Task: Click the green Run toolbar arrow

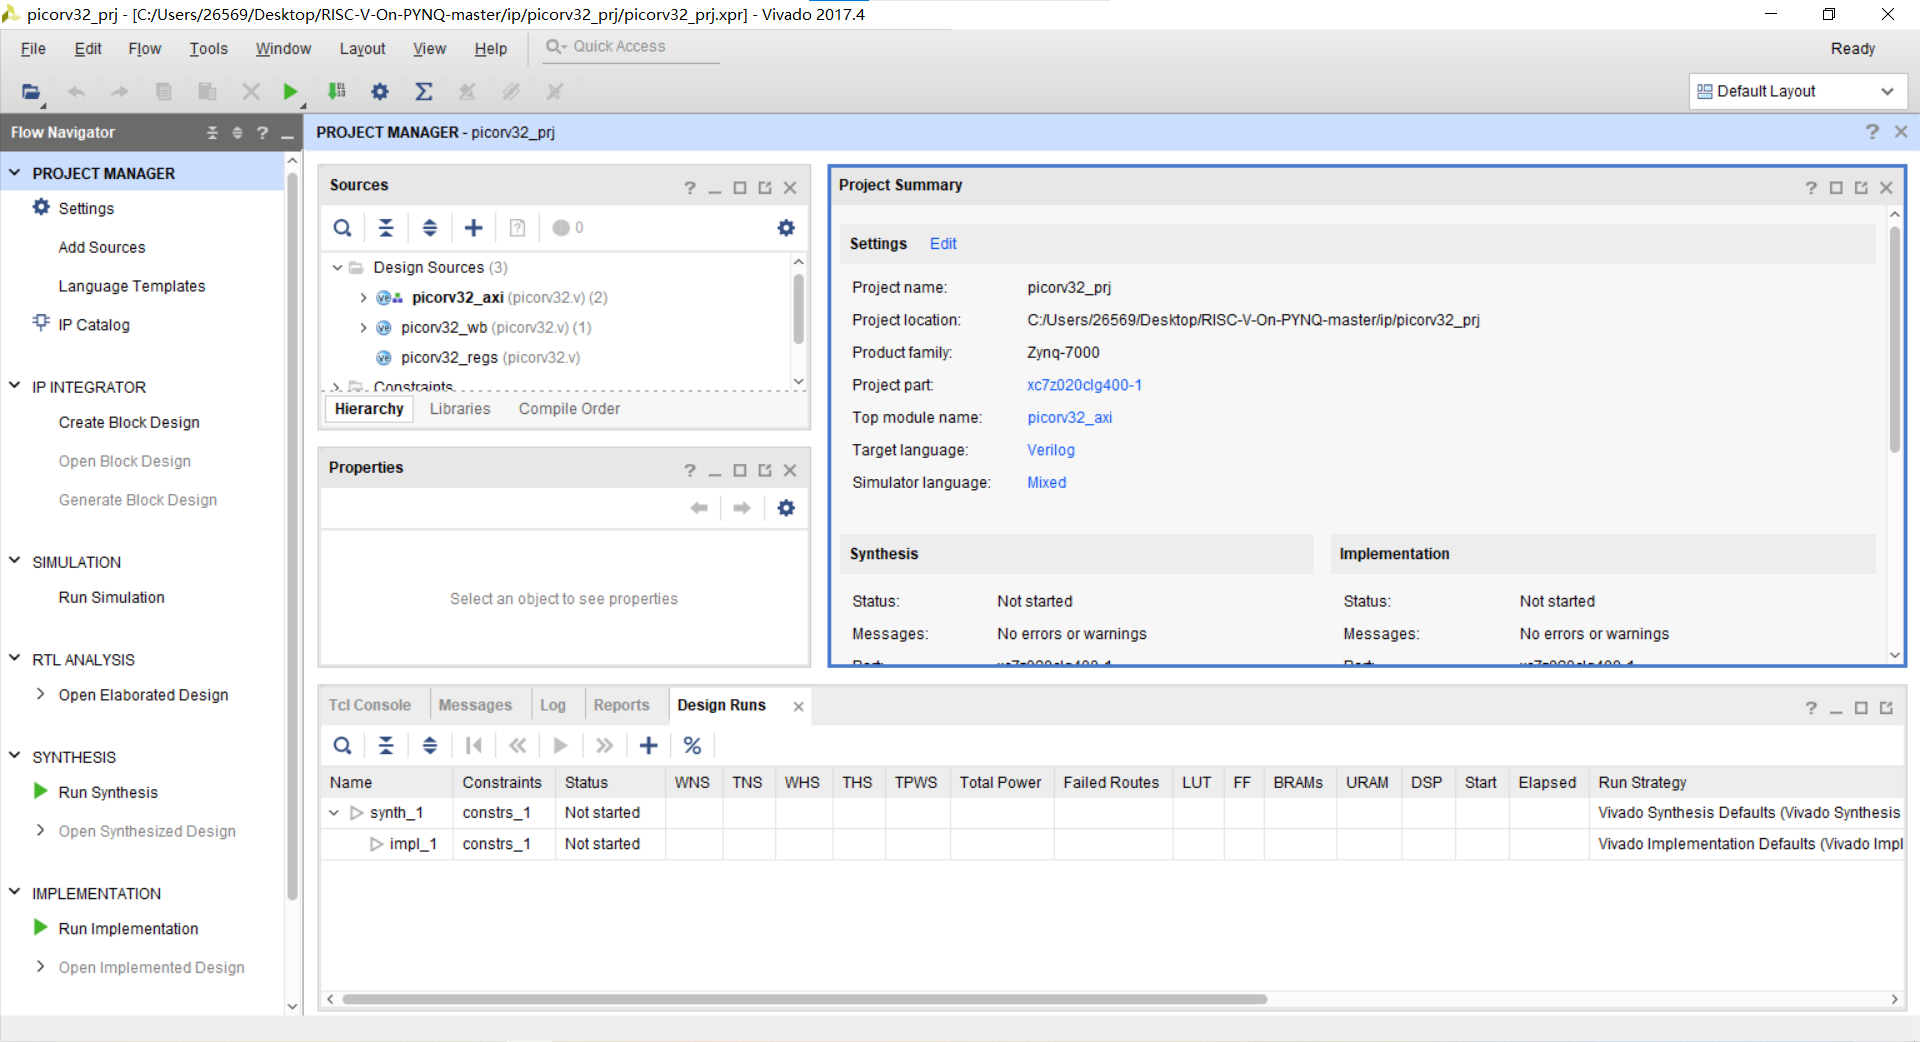Action: 290,92
